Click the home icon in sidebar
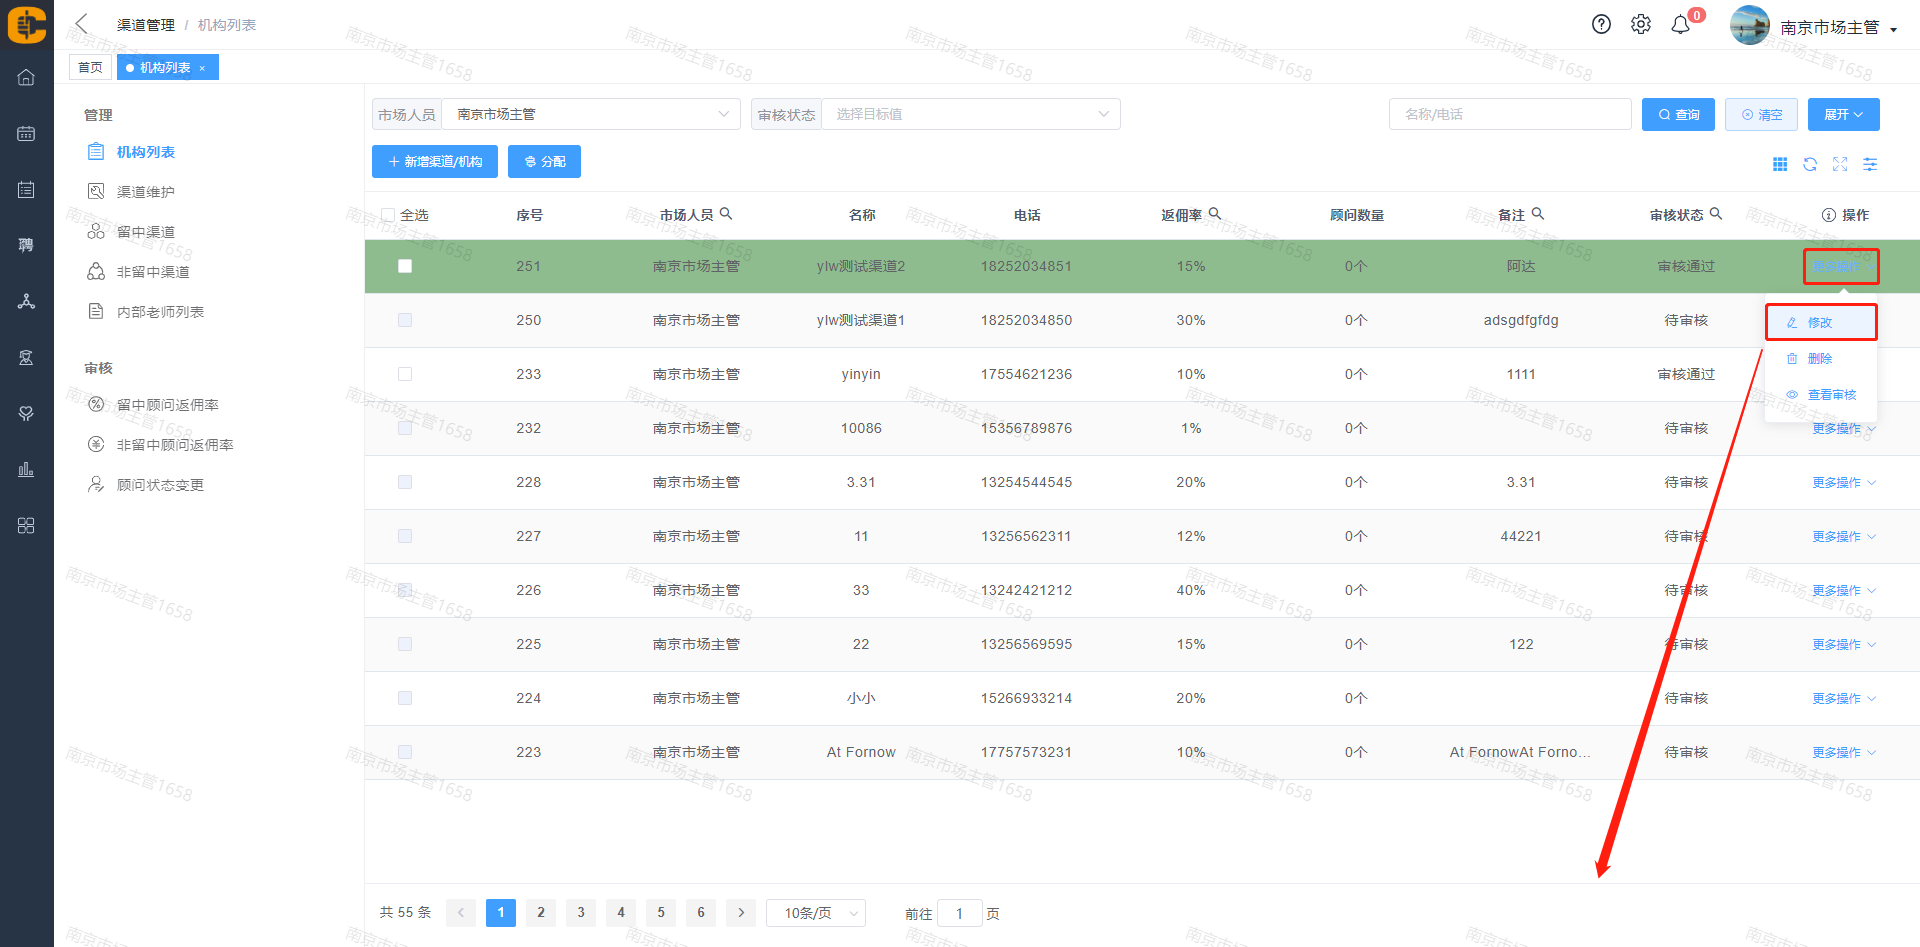 tap(26, 77)
